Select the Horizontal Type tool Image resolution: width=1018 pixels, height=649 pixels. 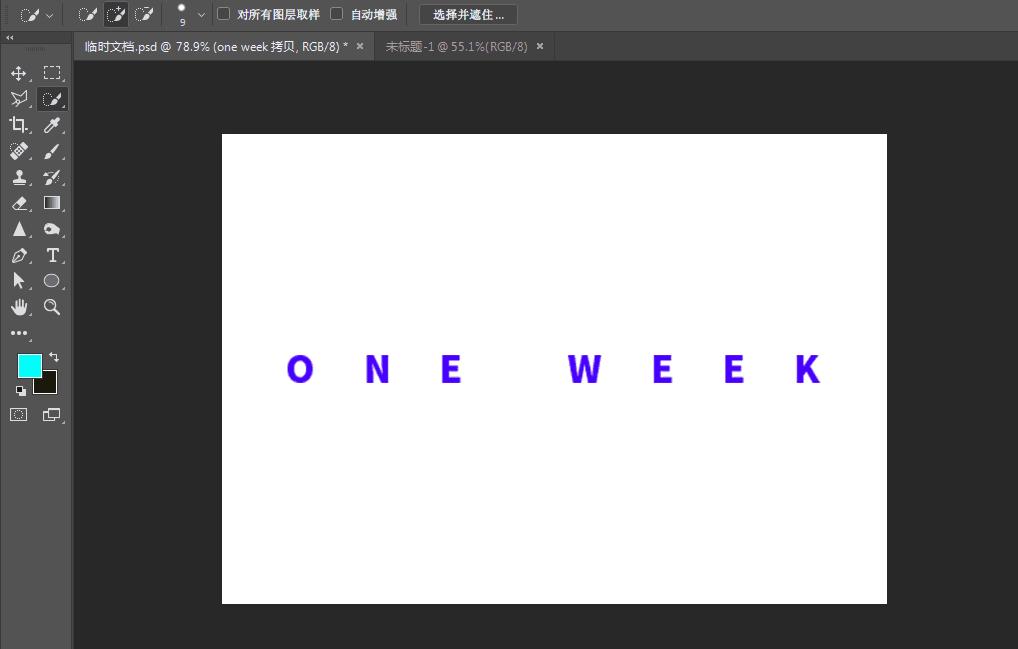52,255
